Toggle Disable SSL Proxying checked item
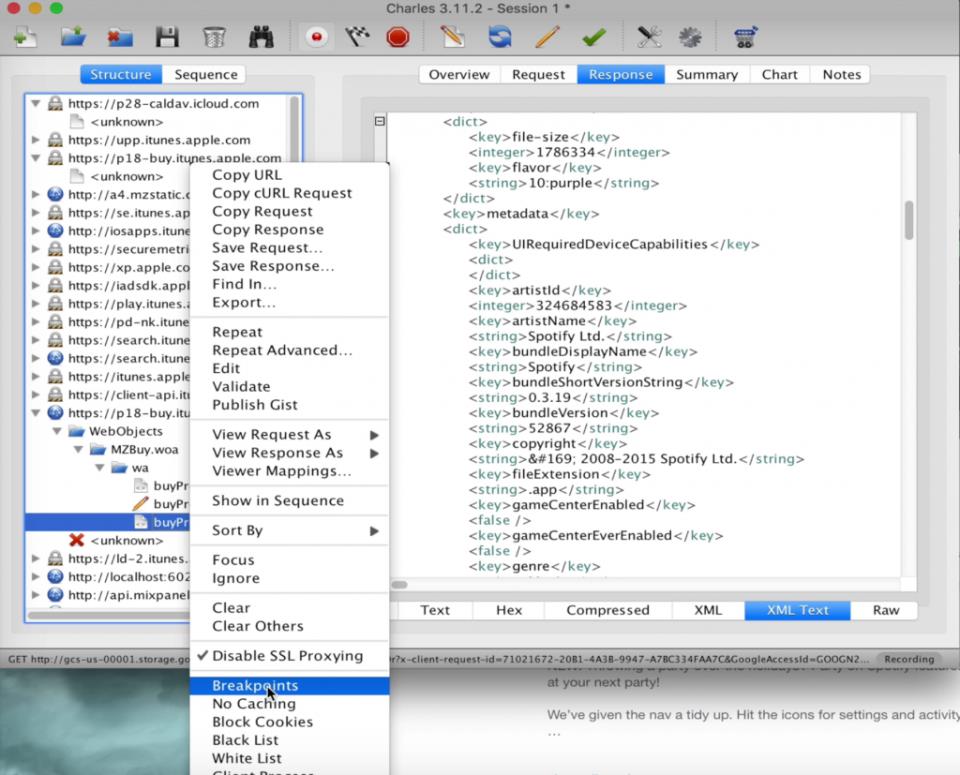 [x=287, y=656]
